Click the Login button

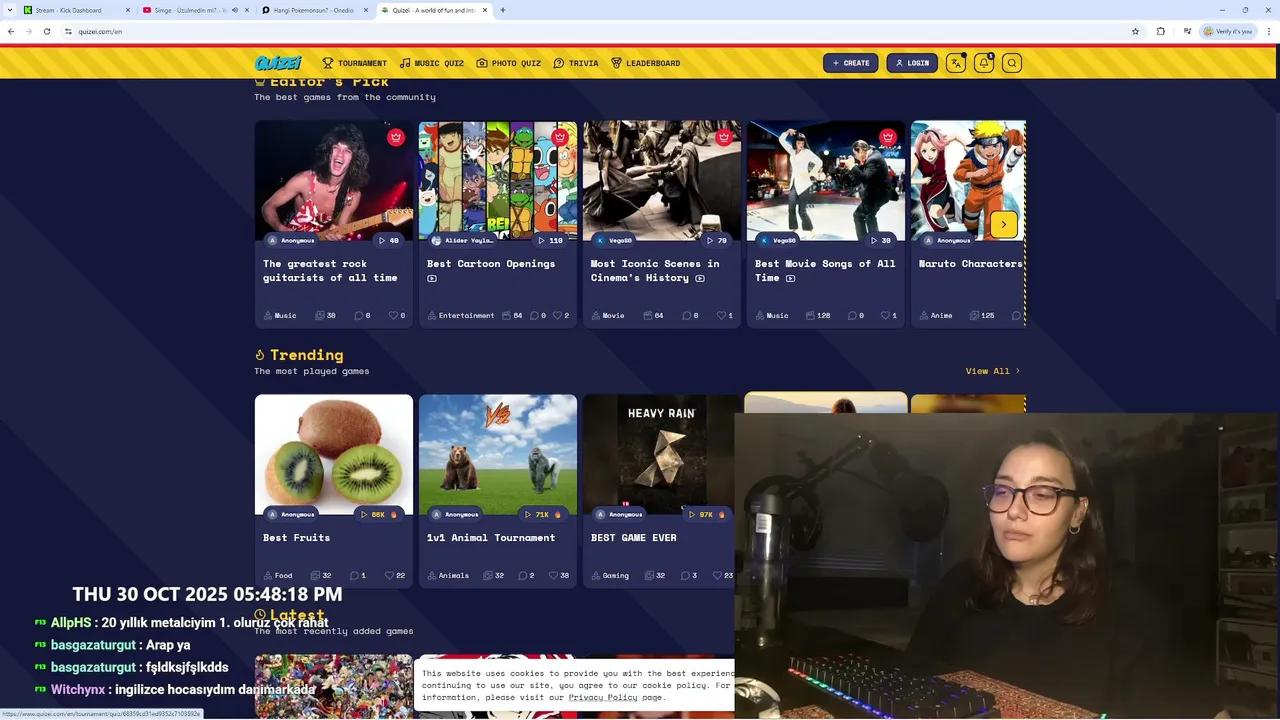[x=912, y=63]
